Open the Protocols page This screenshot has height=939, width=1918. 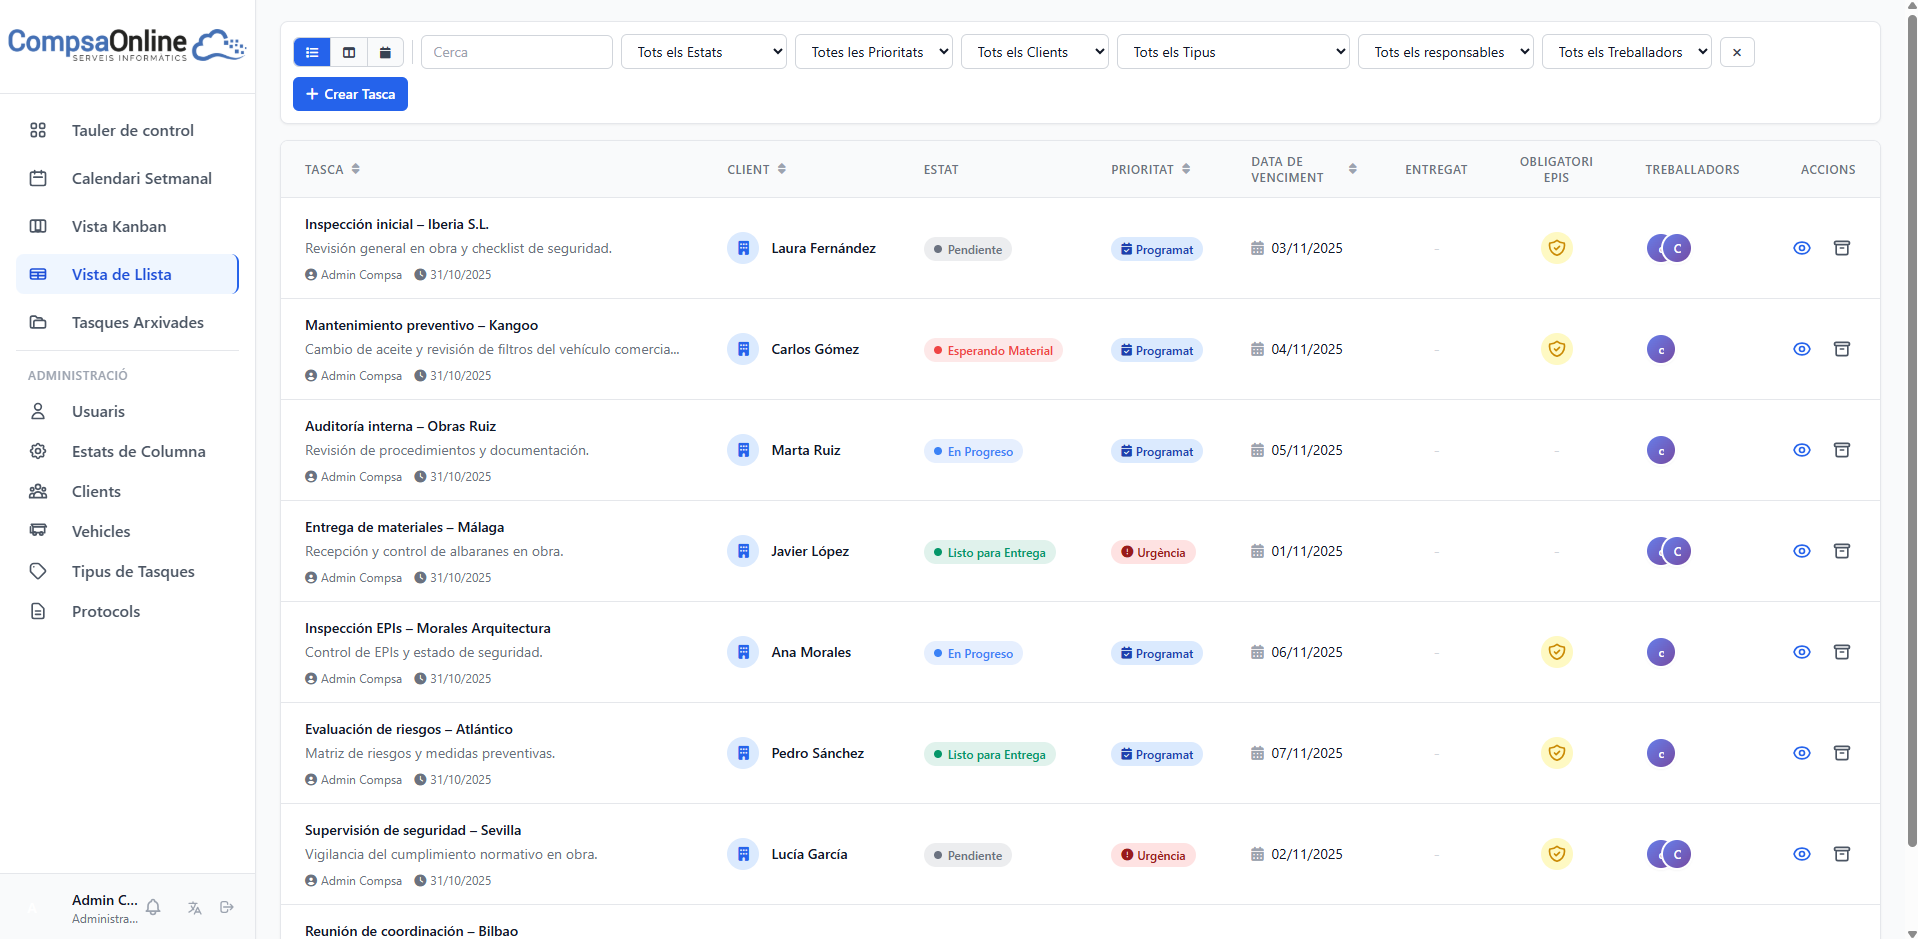tap(127, 611)
